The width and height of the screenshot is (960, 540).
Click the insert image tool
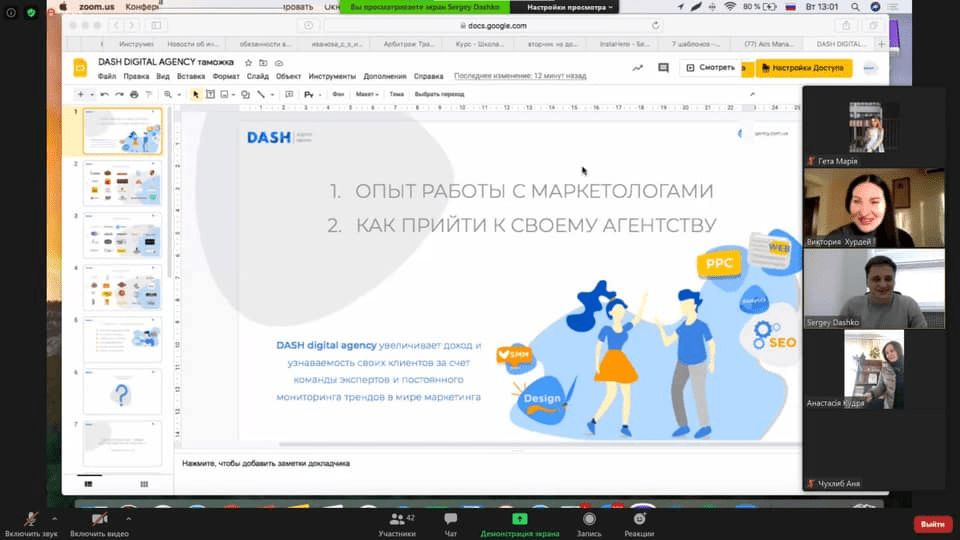pyautogui.click(x=225, y=94)
